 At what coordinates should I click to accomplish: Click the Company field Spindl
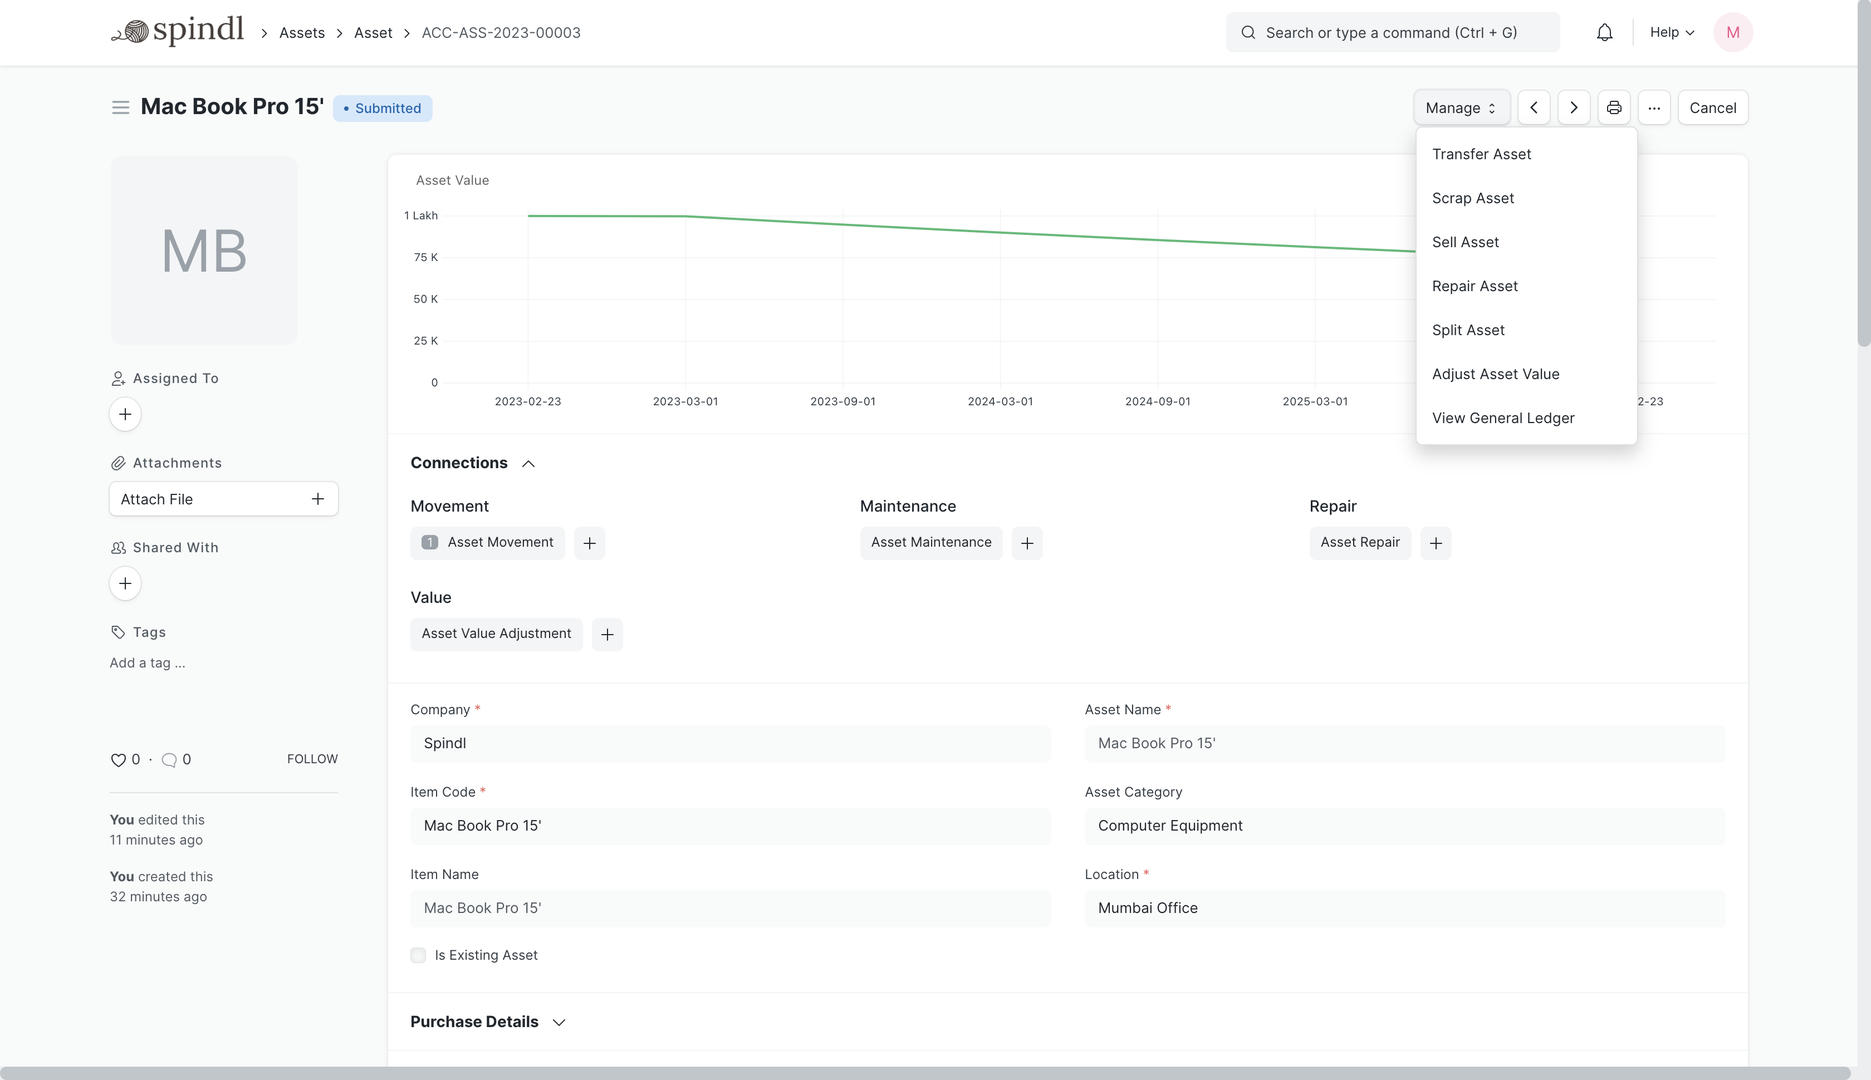[x=730, y=744]
